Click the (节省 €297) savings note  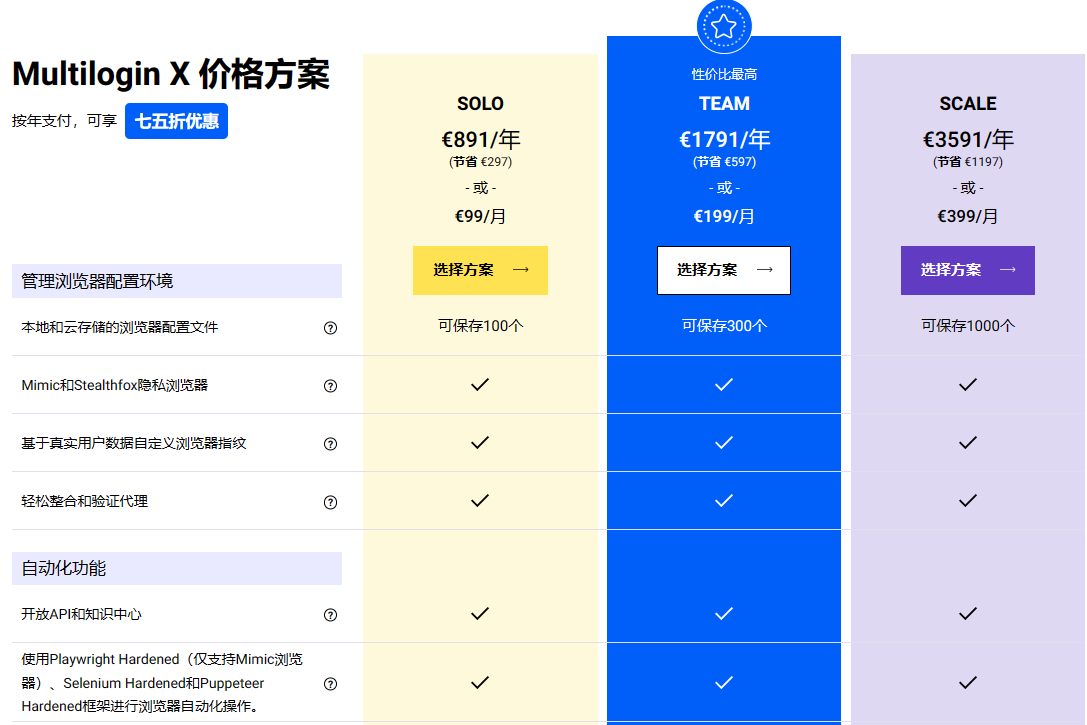(x=480, y=162)
